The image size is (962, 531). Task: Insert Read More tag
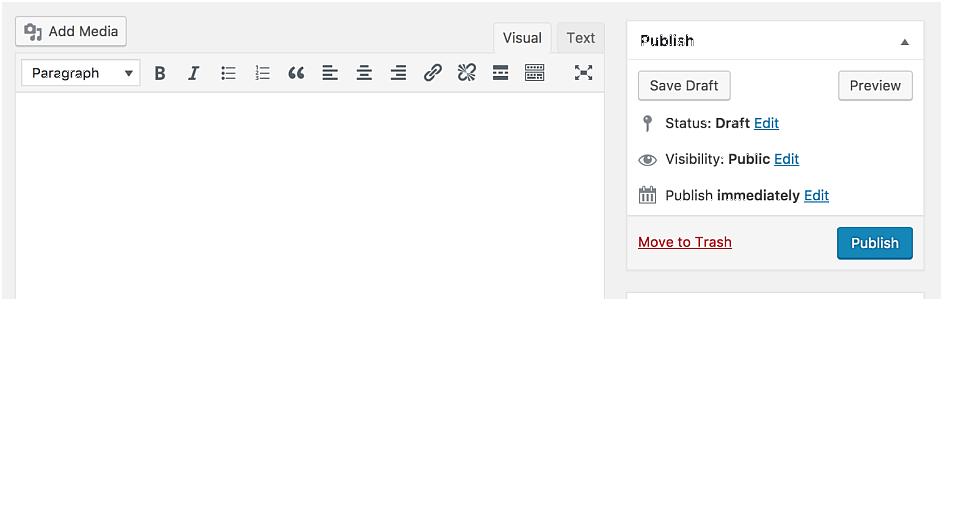(x=501, y=73)
